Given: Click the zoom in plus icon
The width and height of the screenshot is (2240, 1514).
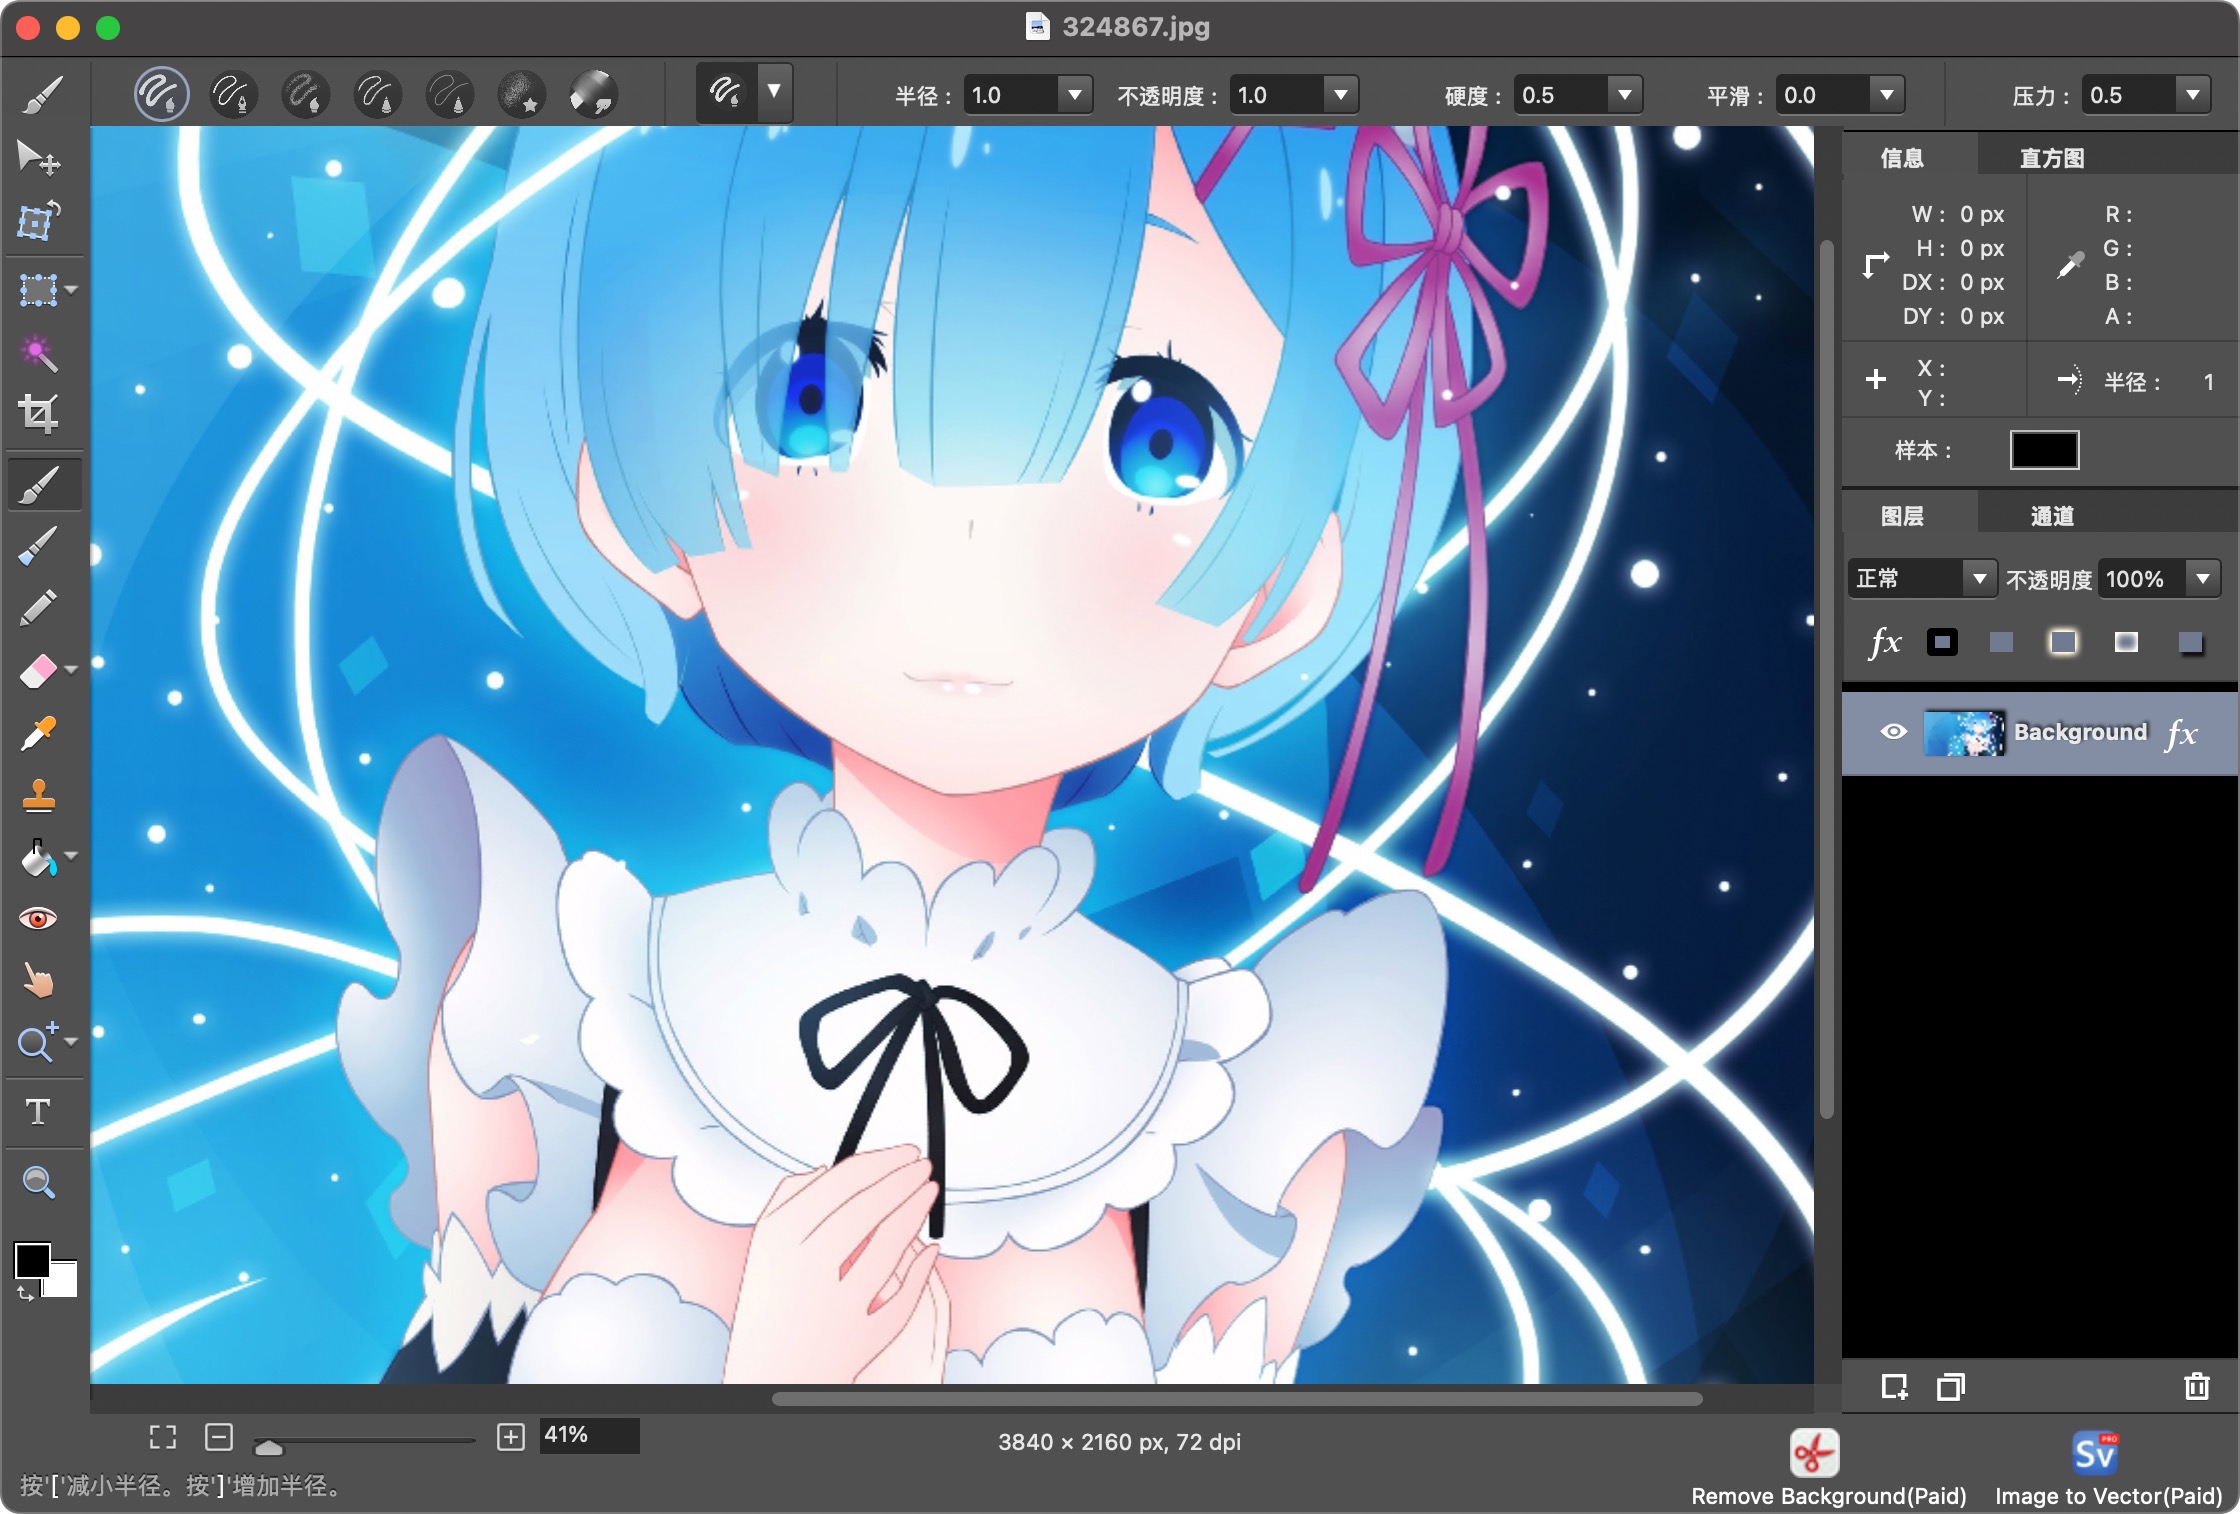Looking at the screenshot, I should click(510, 1437).
